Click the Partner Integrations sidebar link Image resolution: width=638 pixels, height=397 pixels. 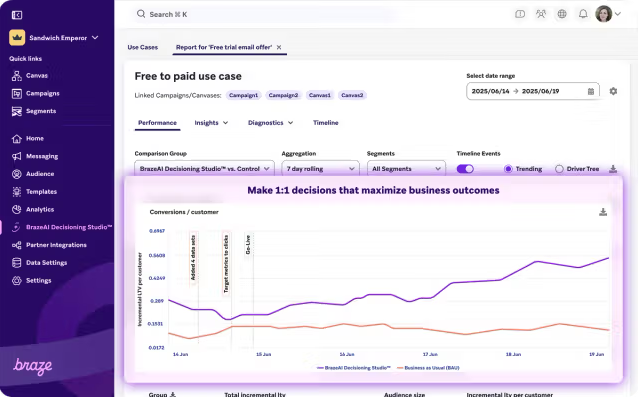(x=56, y=245)
